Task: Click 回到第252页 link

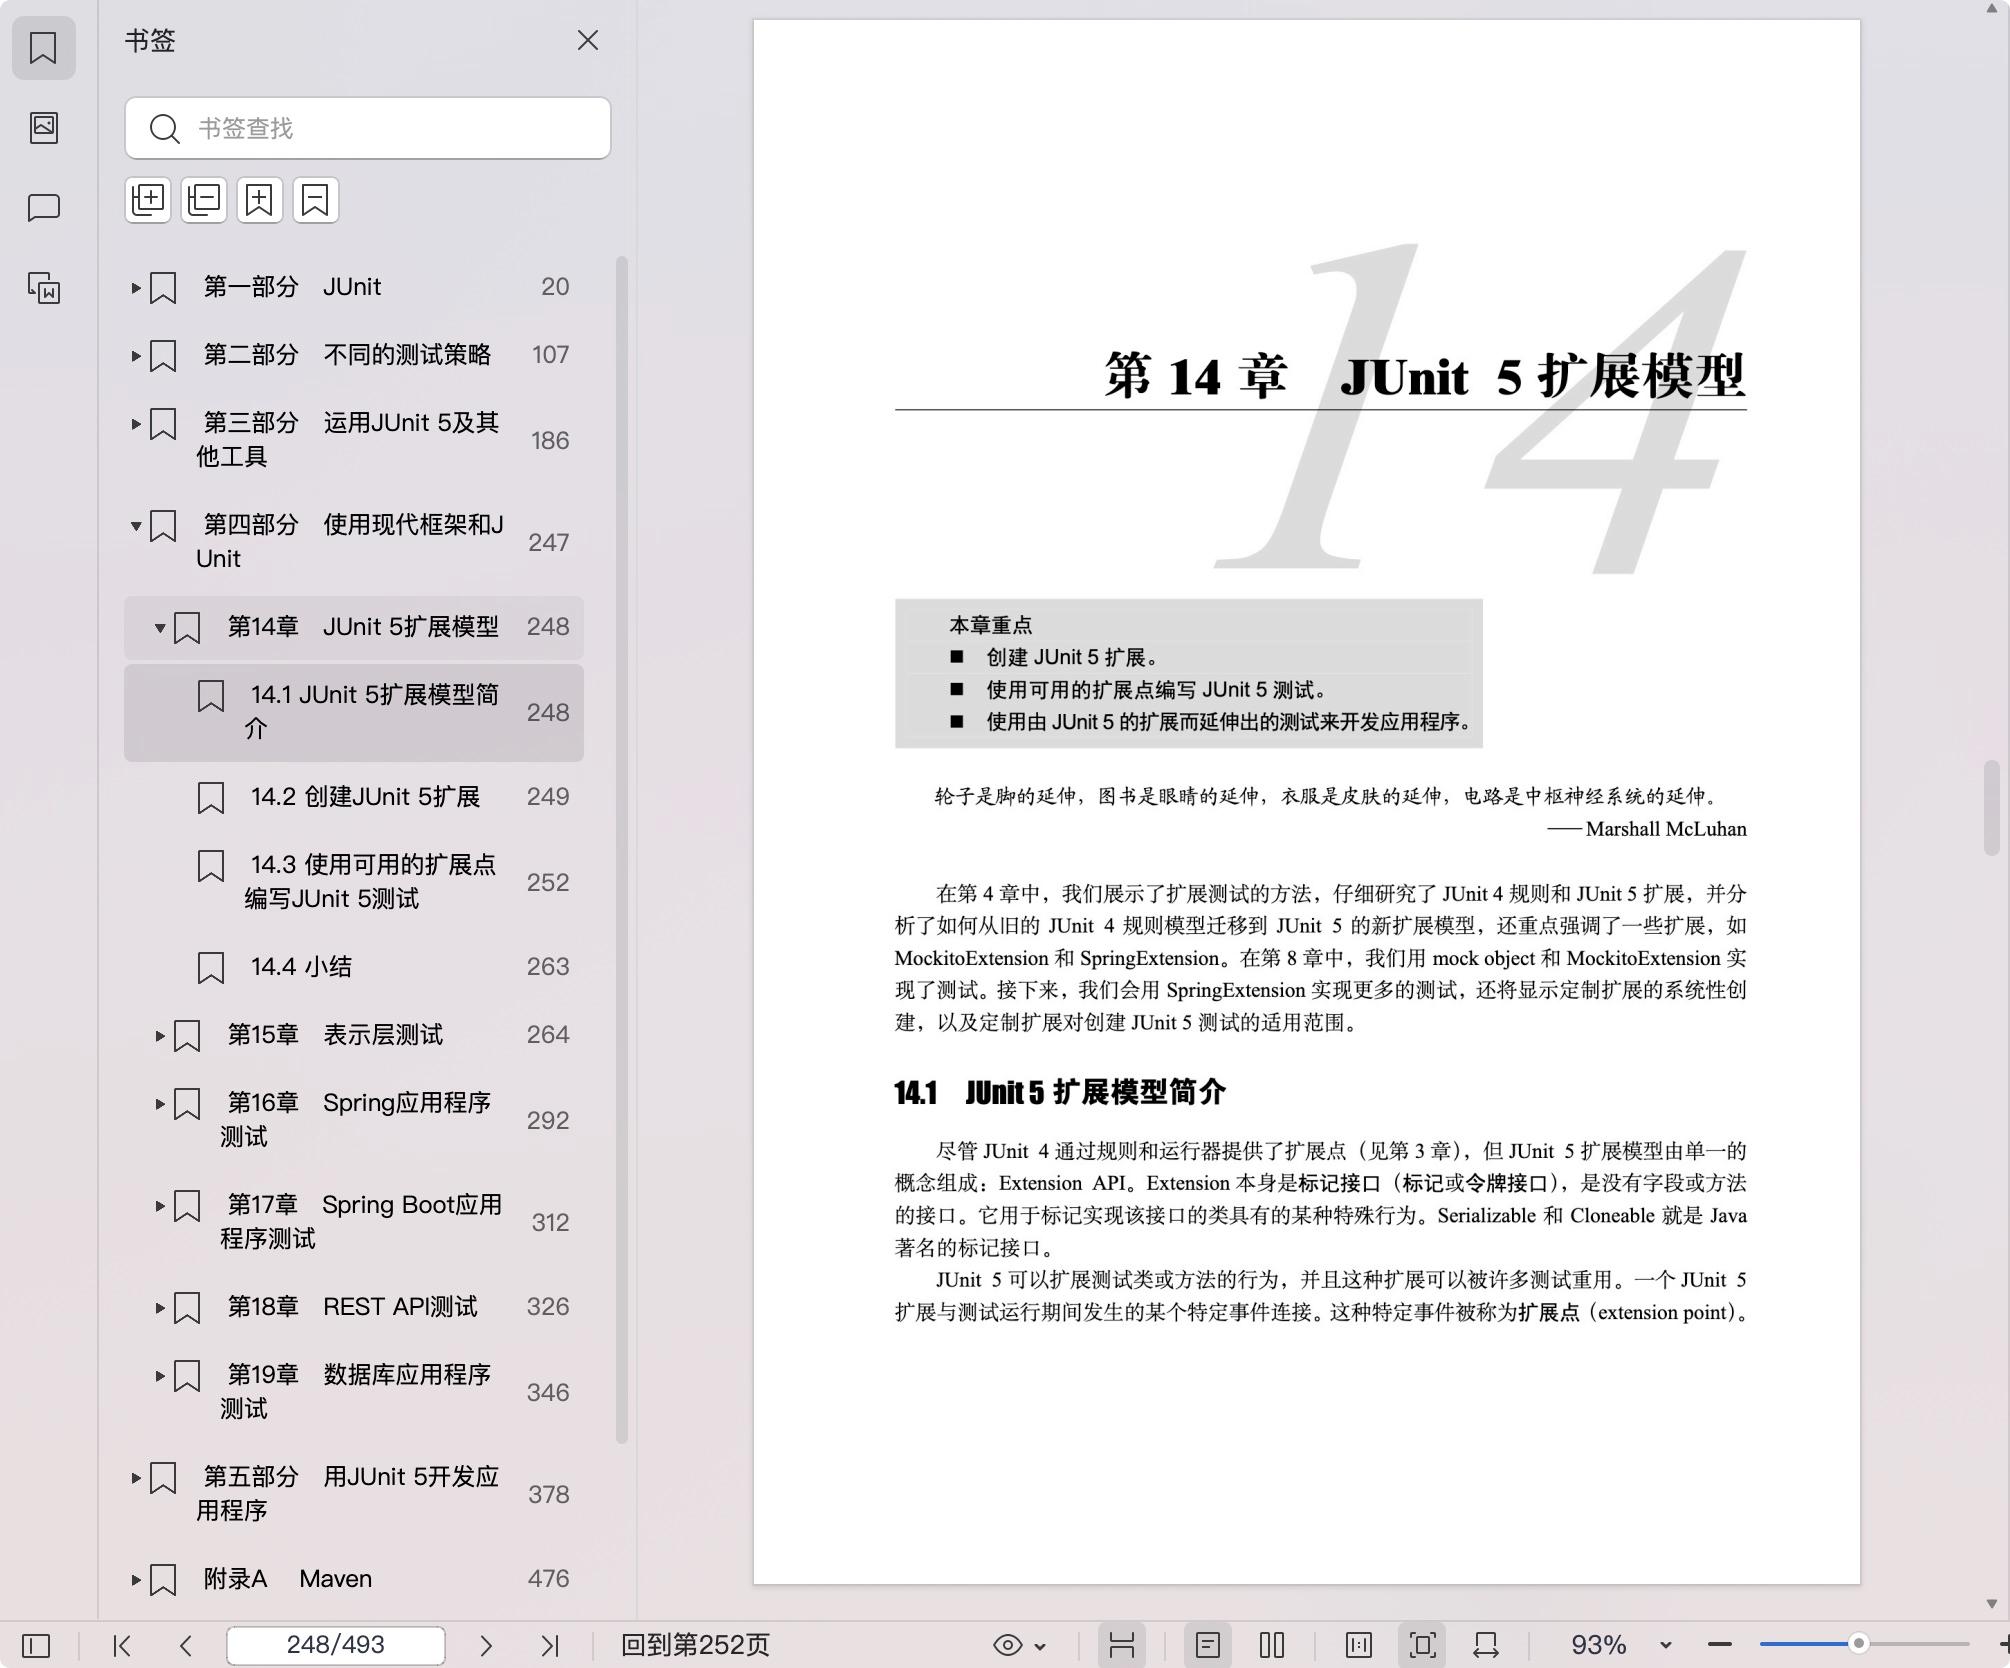Action: [x=695, y=1645]
